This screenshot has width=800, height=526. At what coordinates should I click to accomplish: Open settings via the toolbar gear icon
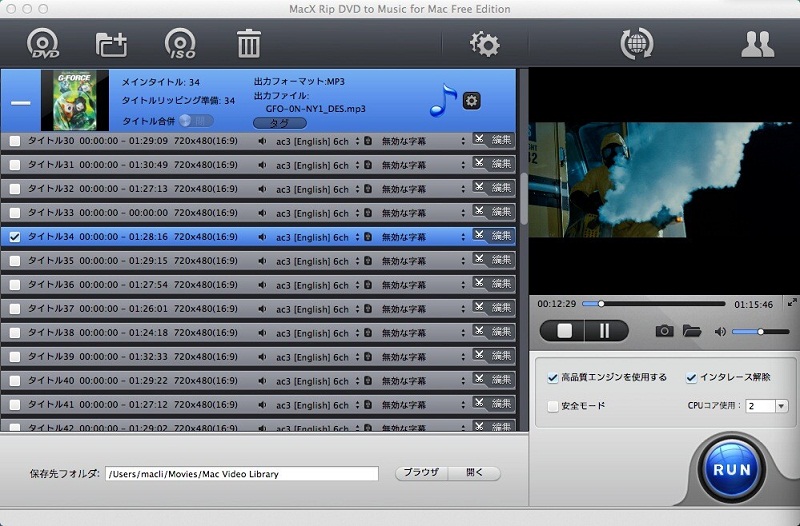(x=485, y=44)
